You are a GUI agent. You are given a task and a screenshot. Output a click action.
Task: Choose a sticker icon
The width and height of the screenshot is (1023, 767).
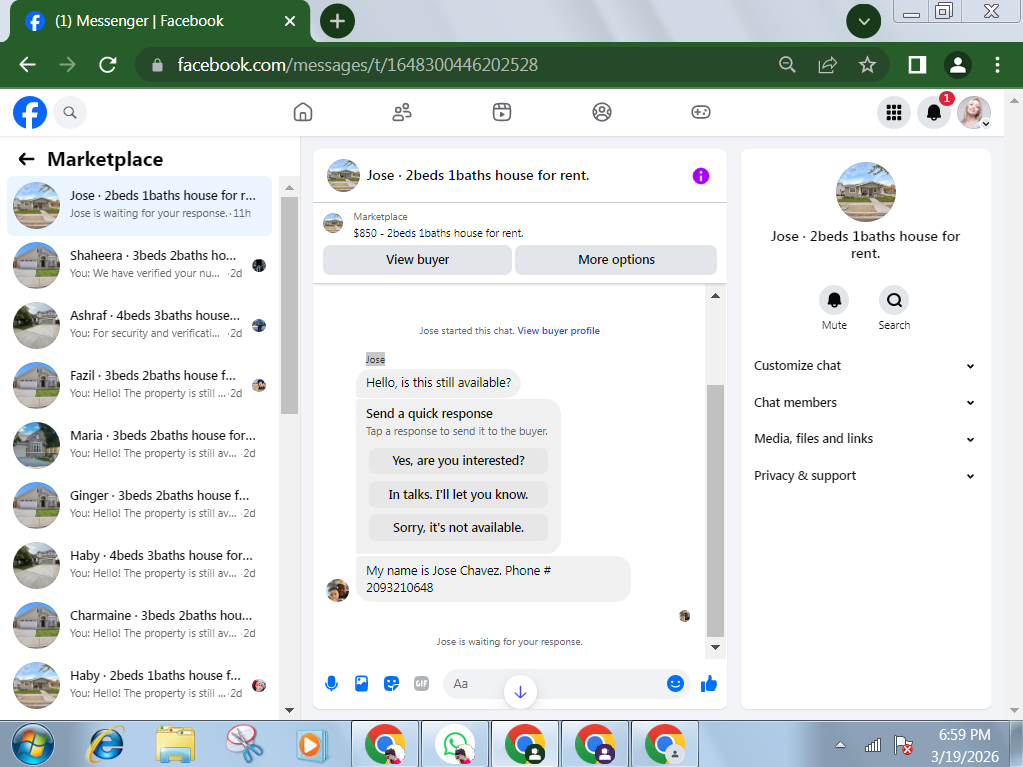pyautogui.click(x=391, y=684)
